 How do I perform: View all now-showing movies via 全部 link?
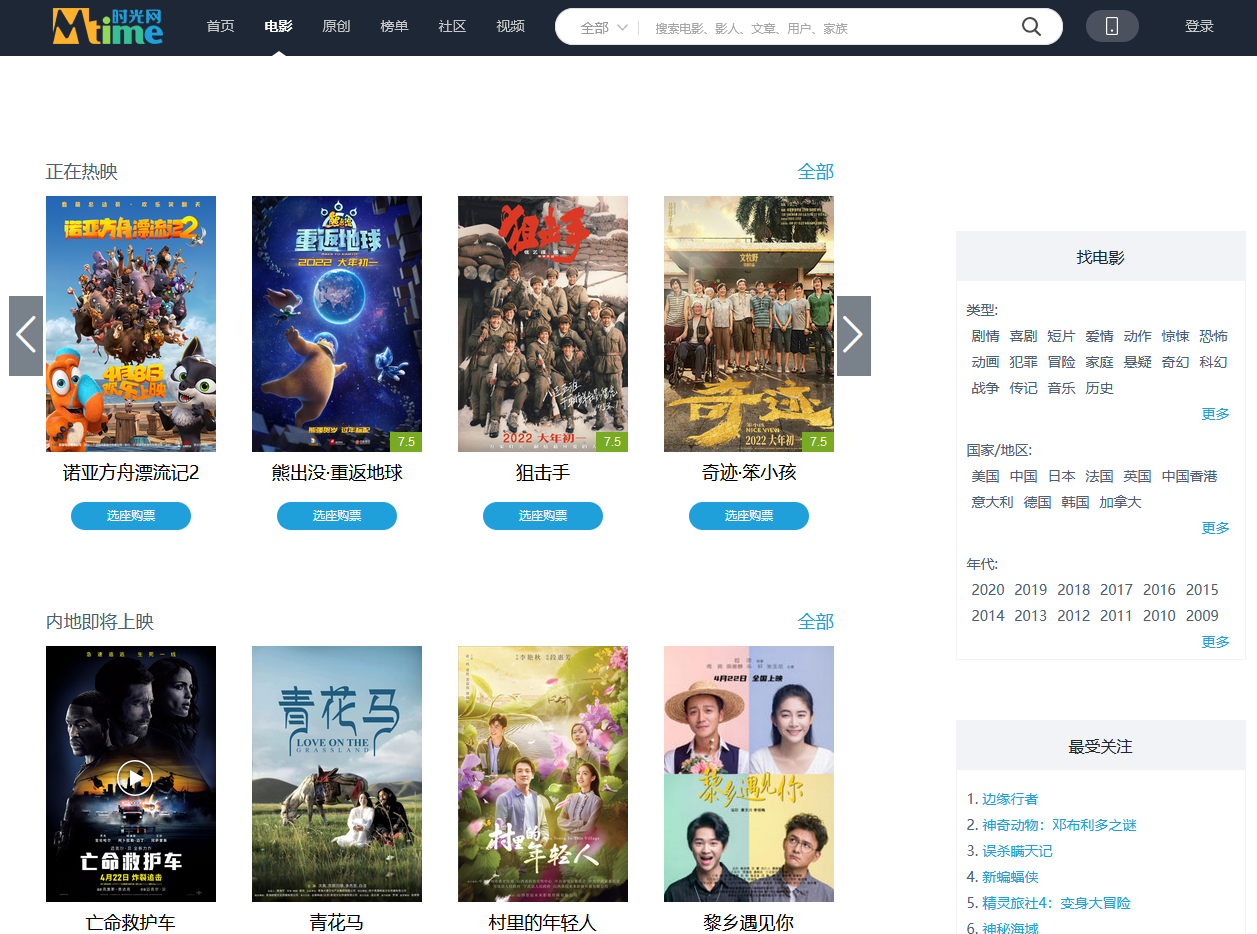click(815, 172)
